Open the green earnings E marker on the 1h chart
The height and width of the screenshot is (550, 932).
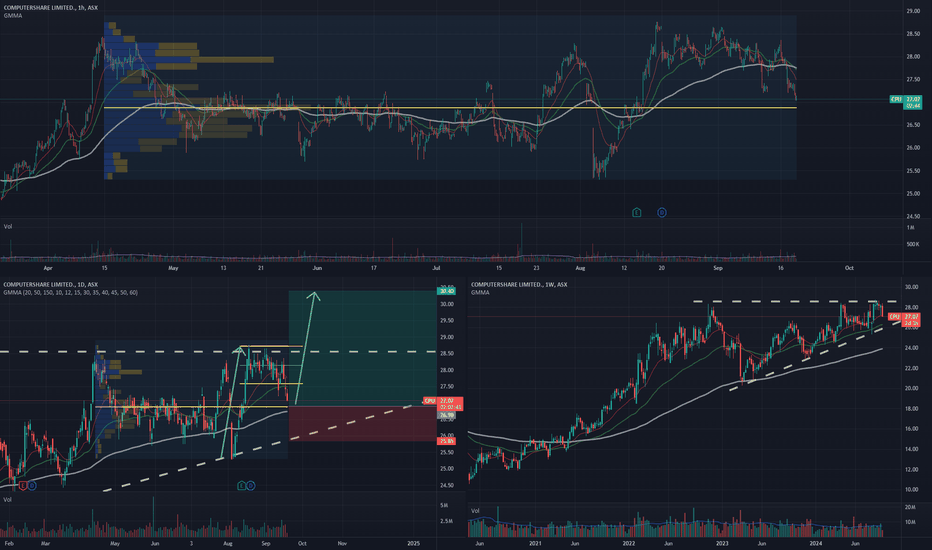(637, 212)
